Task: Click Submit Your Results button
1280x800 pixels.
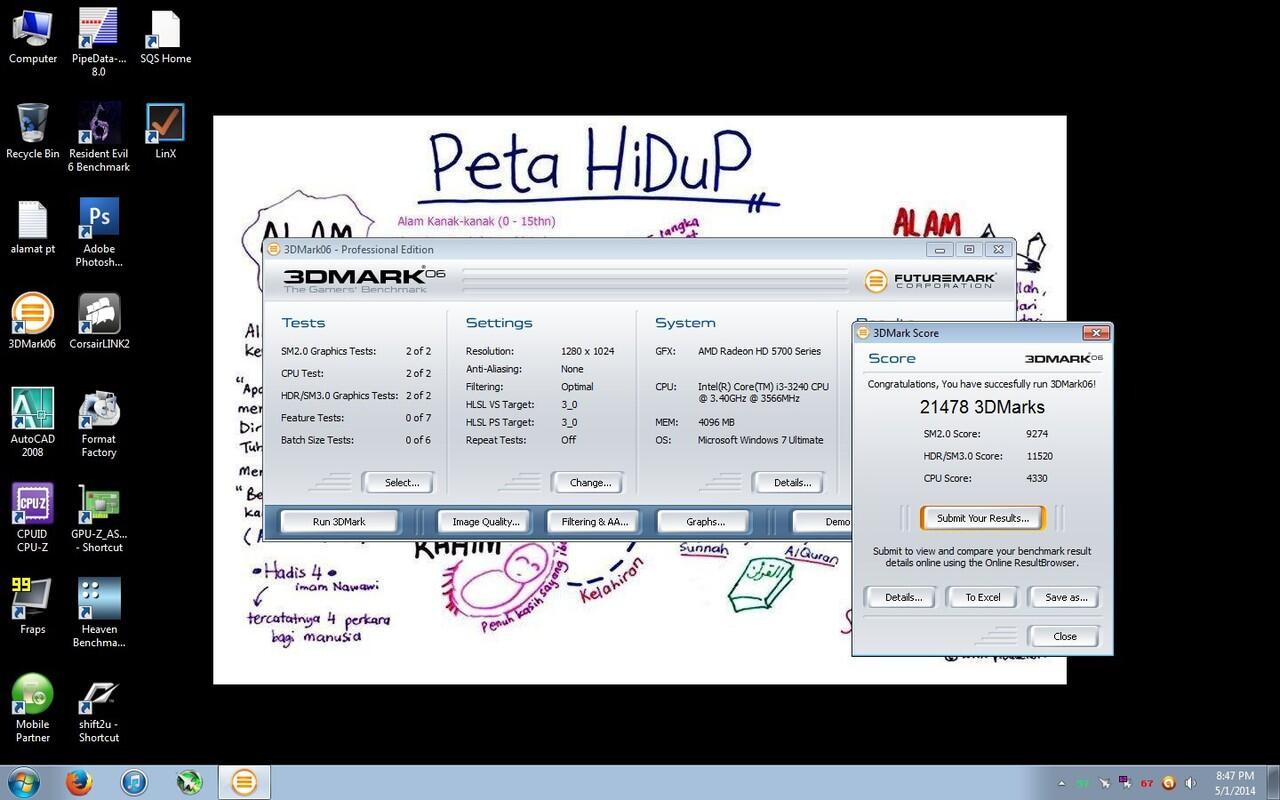Action: [982, 518]
